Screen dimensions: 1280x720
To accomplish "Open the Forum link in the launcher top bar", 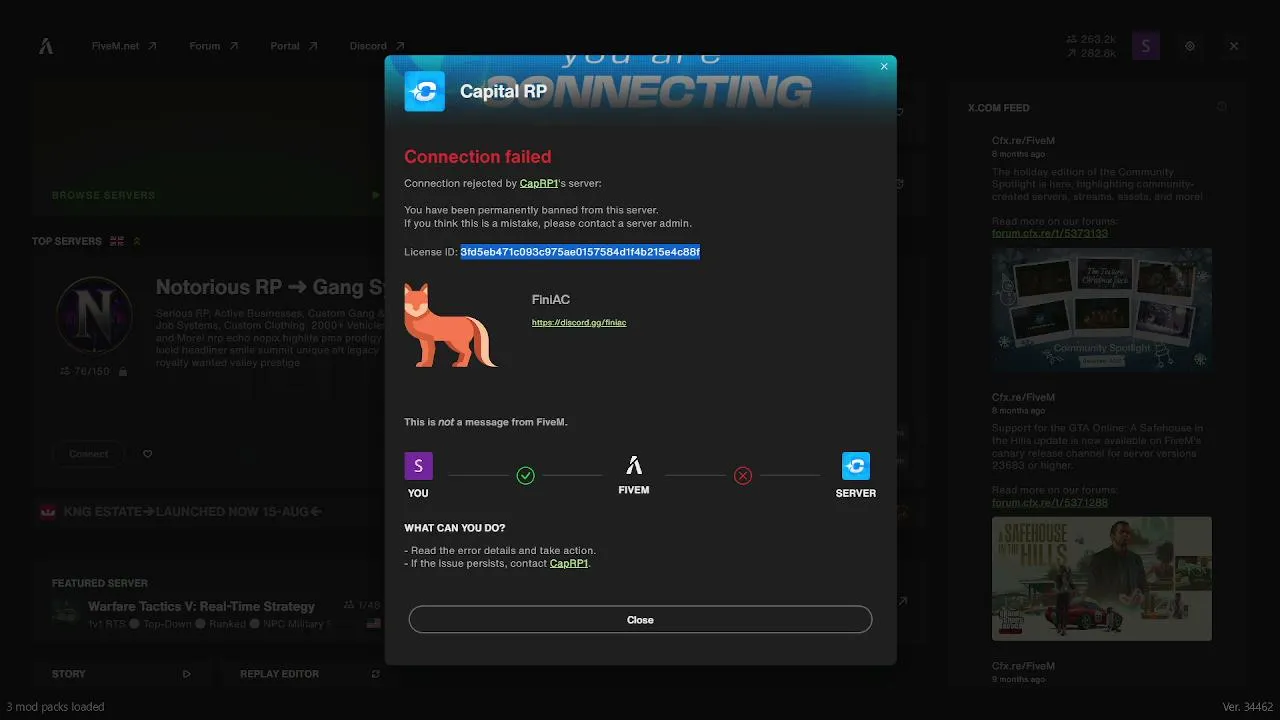I will [x=214, y=46].
